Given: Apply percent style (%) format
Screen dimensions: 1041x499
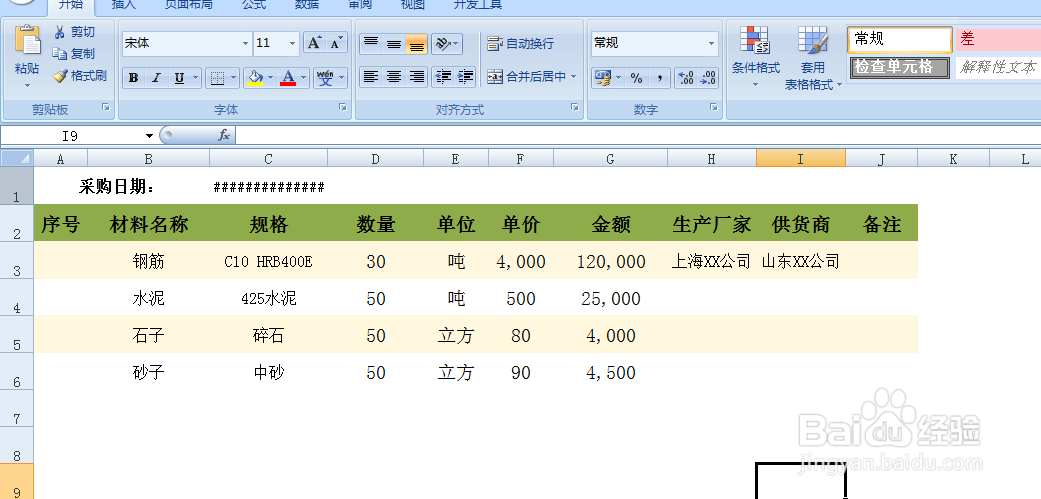Looking at the screenshot, I should (x=637, y=78).
